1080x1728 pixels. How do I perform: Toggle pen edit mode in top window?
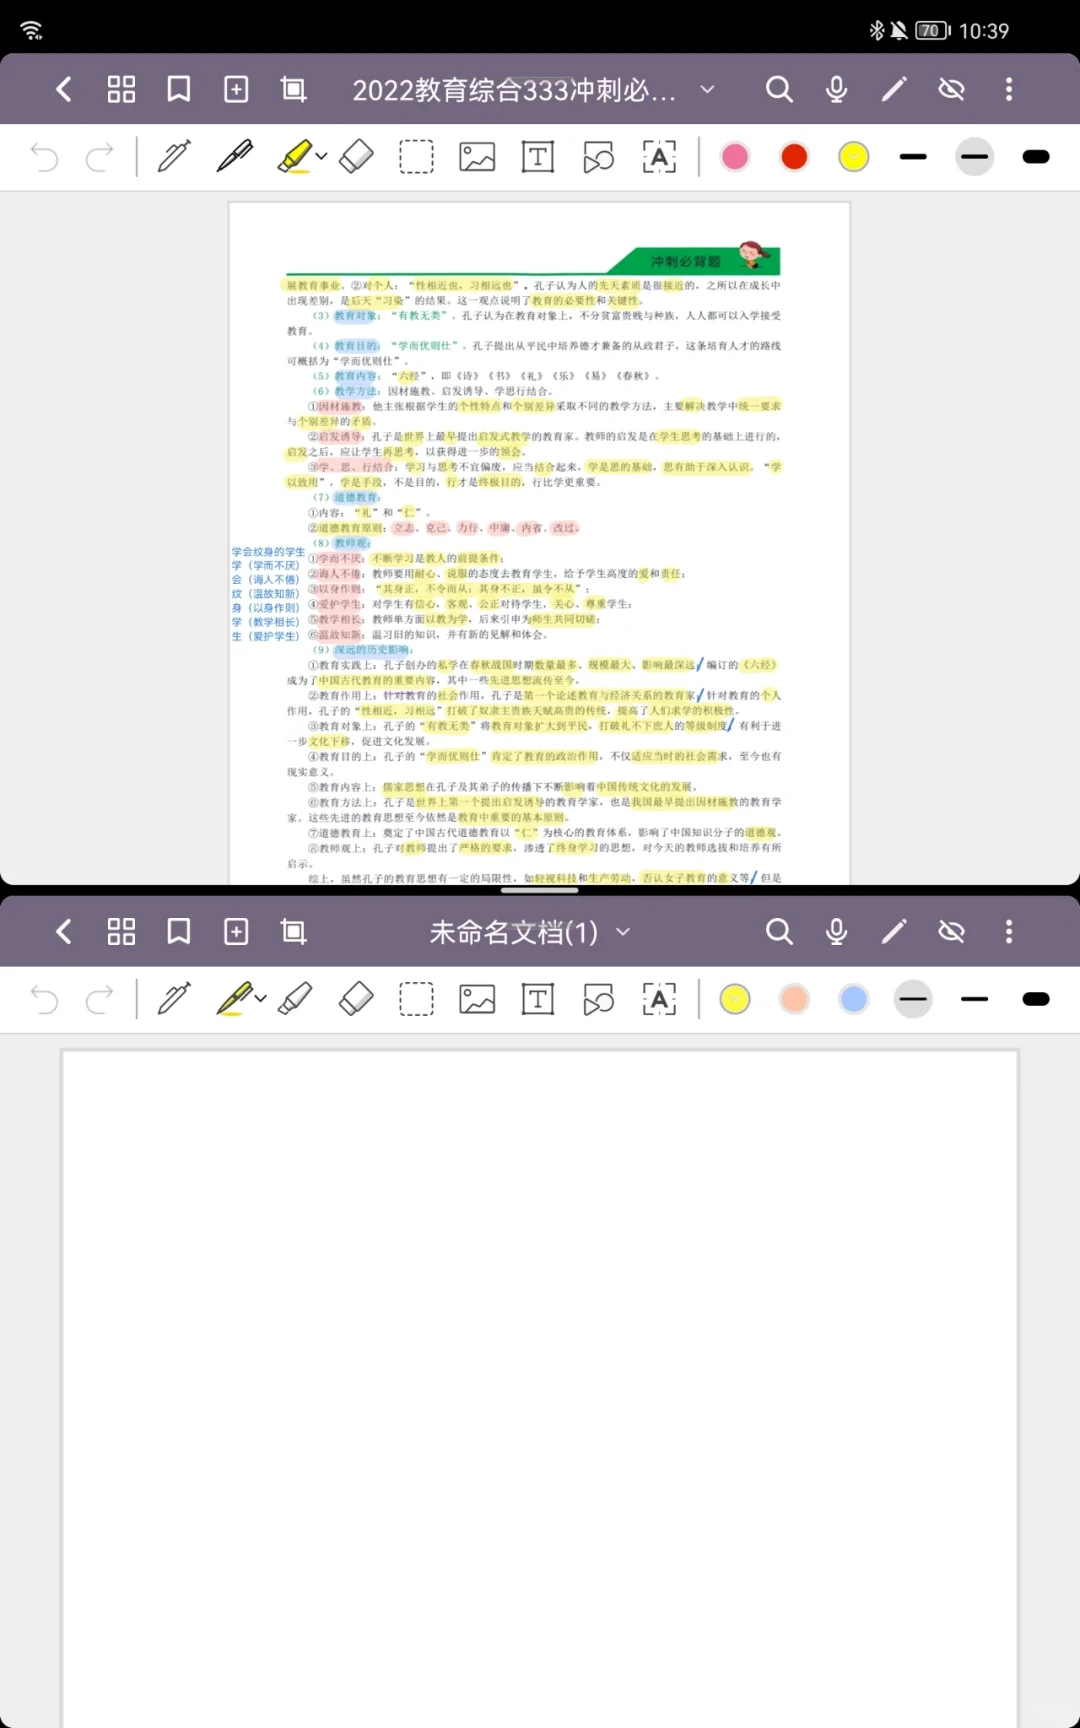point(894,90)
